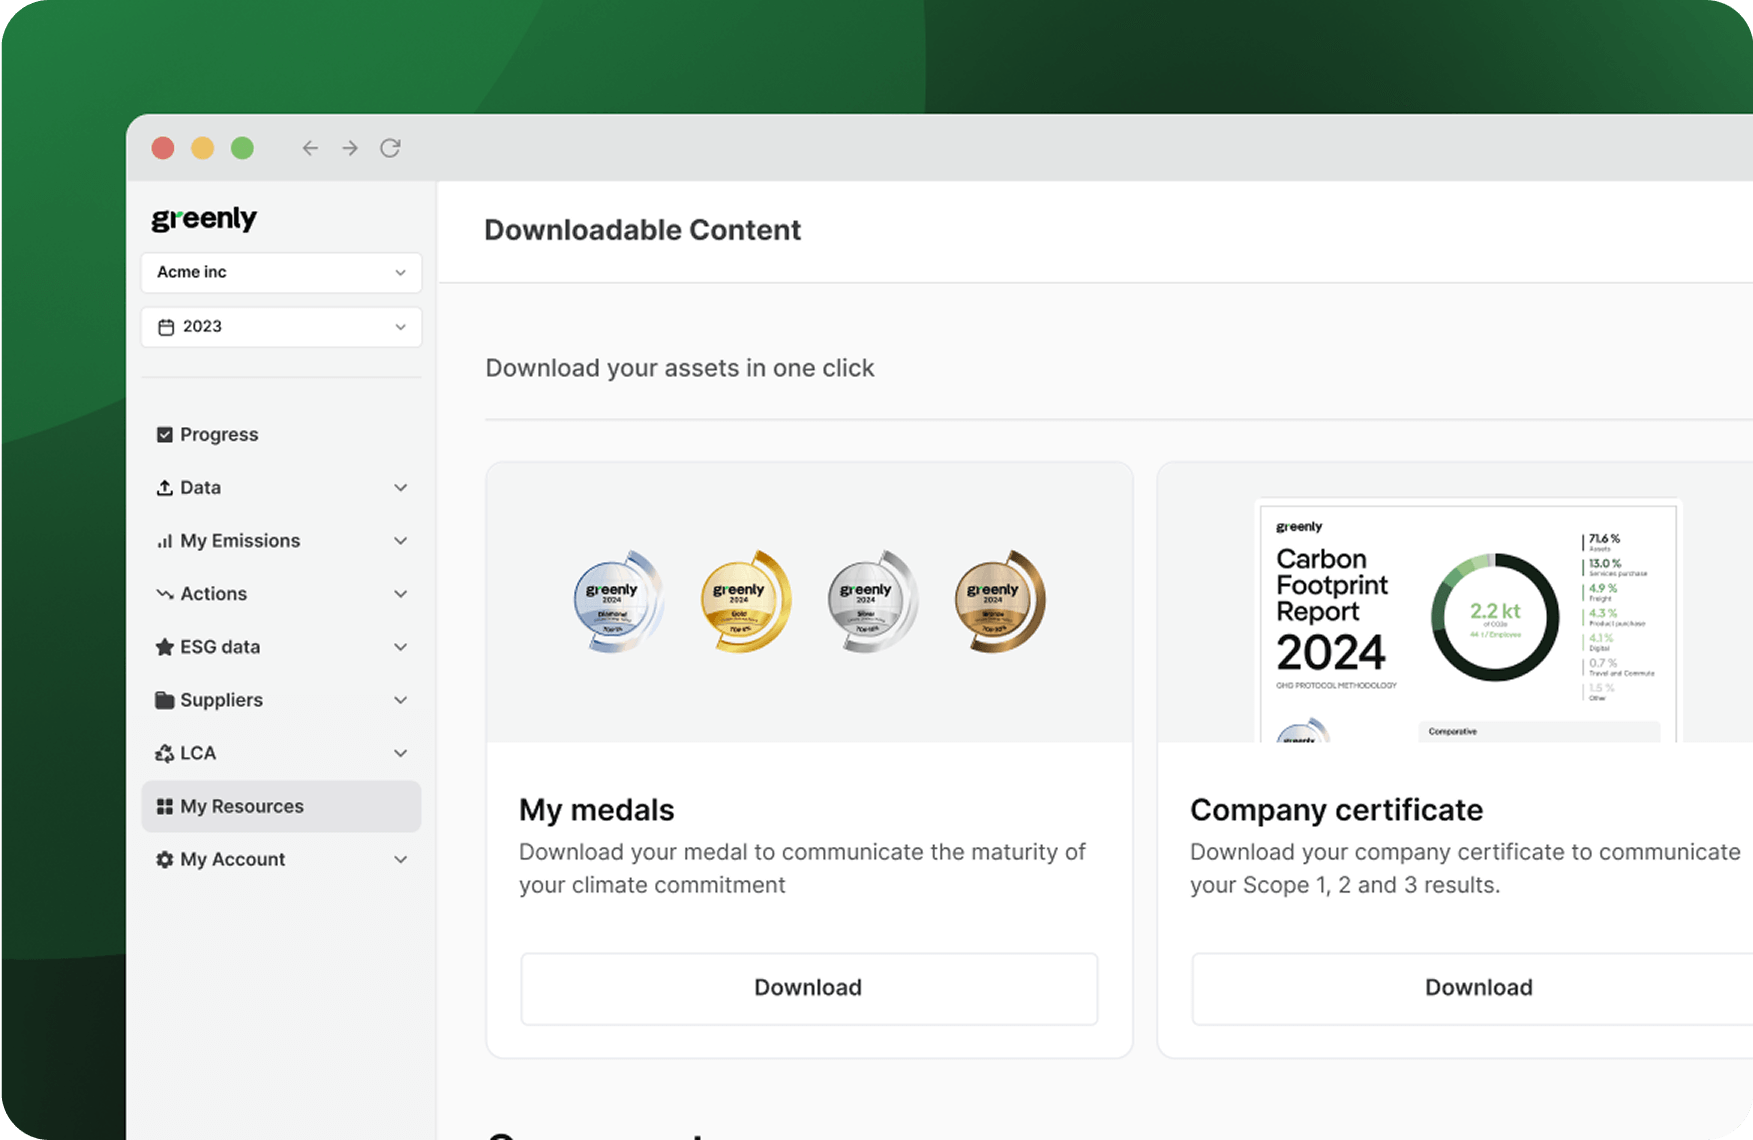
Task: Expand the Suppliers section chevron
Action: (x=401, y=700)
